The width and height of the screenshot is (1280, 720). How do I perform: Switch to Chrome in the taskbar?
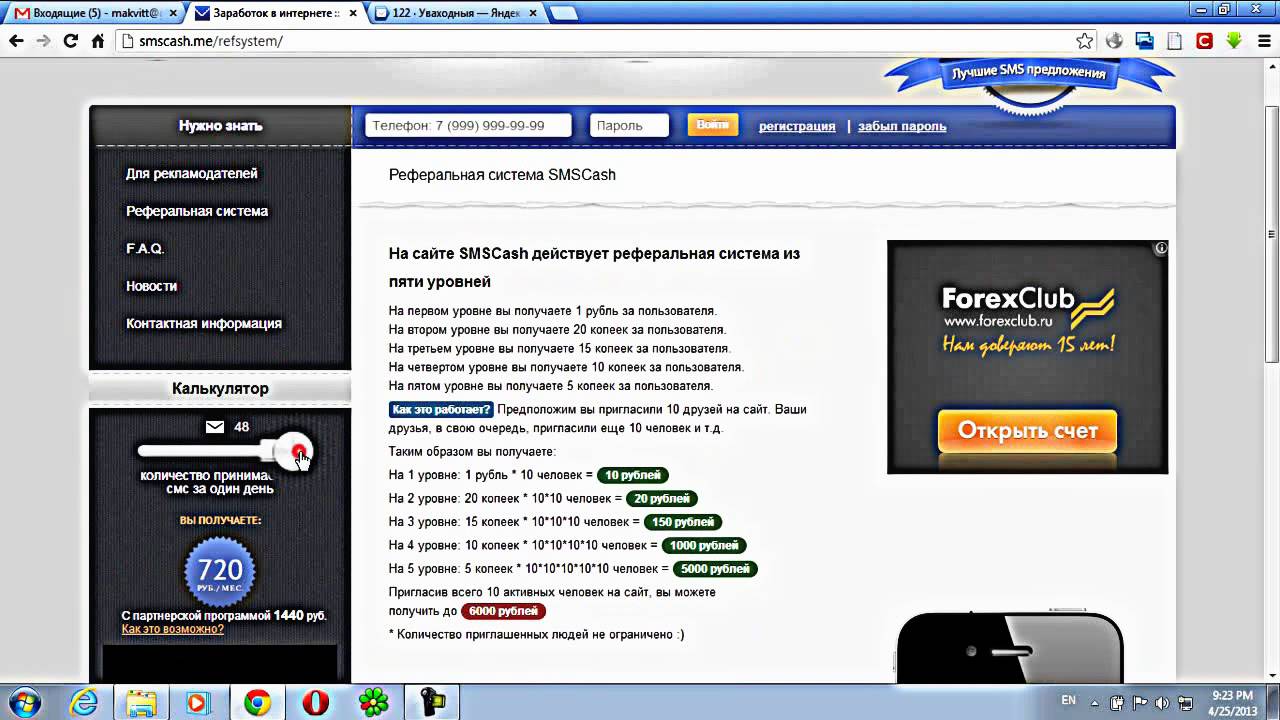(x=257, y=703)
